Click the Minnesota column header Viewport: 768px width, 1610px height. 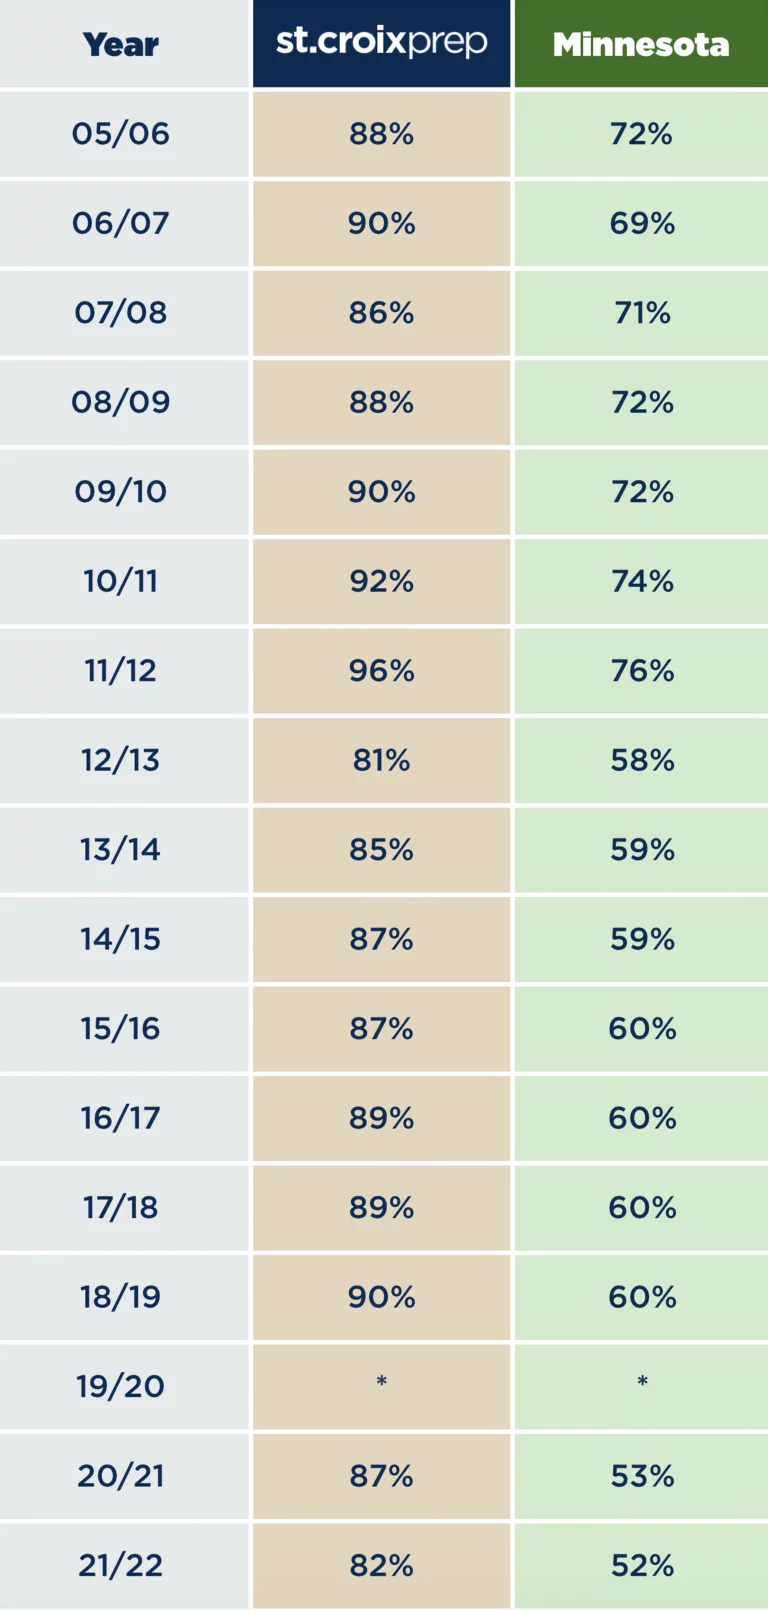coord(641,44)
